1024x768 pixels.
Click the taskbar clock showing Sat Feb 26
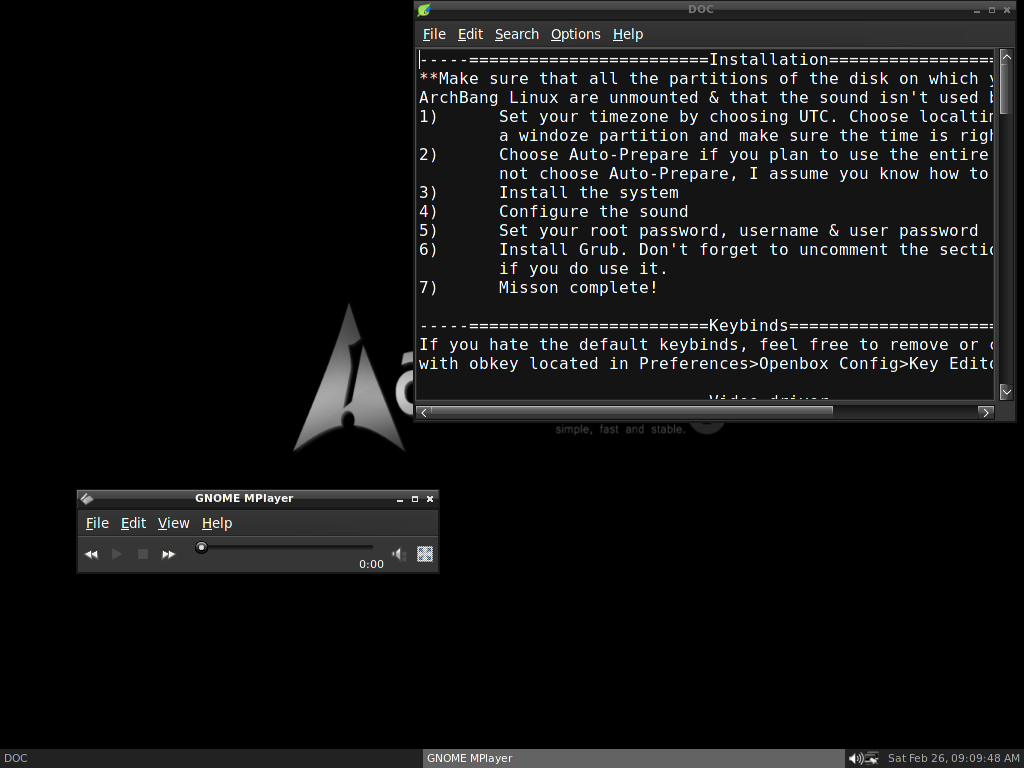(x=953, y=758)
